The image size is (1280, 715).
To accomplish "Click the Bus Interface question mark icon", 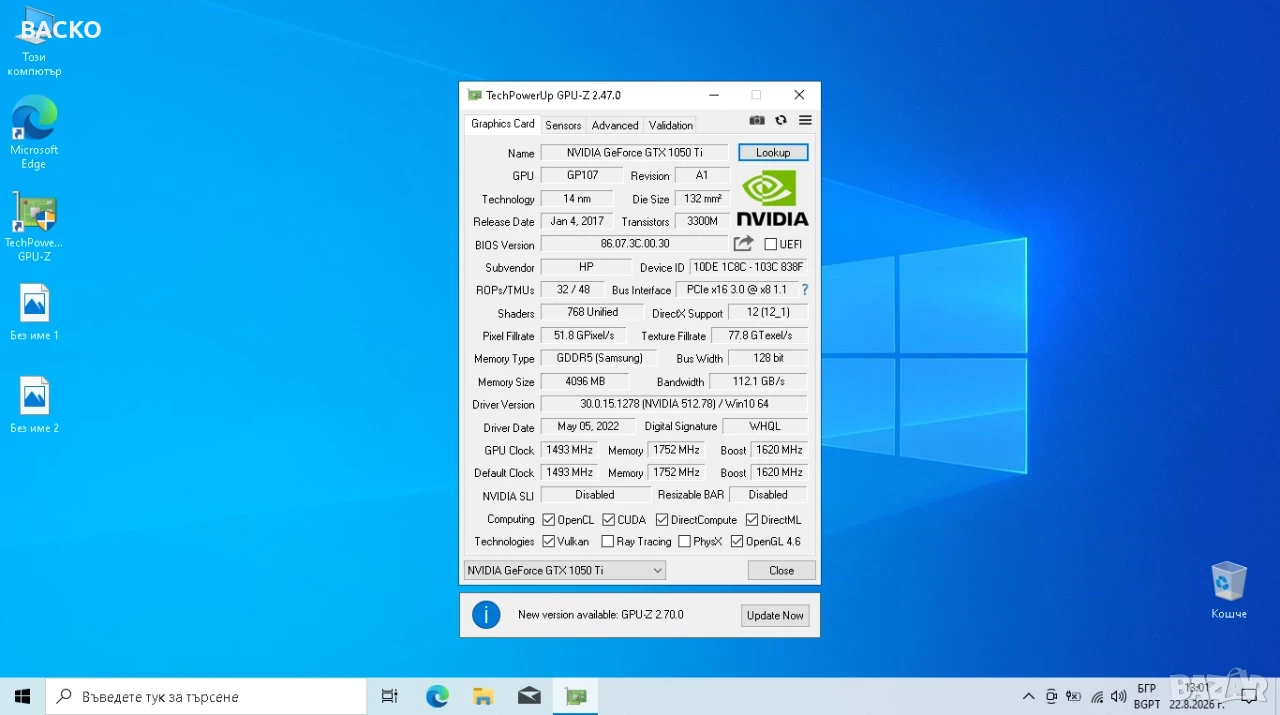I will [x=804, y=289].
